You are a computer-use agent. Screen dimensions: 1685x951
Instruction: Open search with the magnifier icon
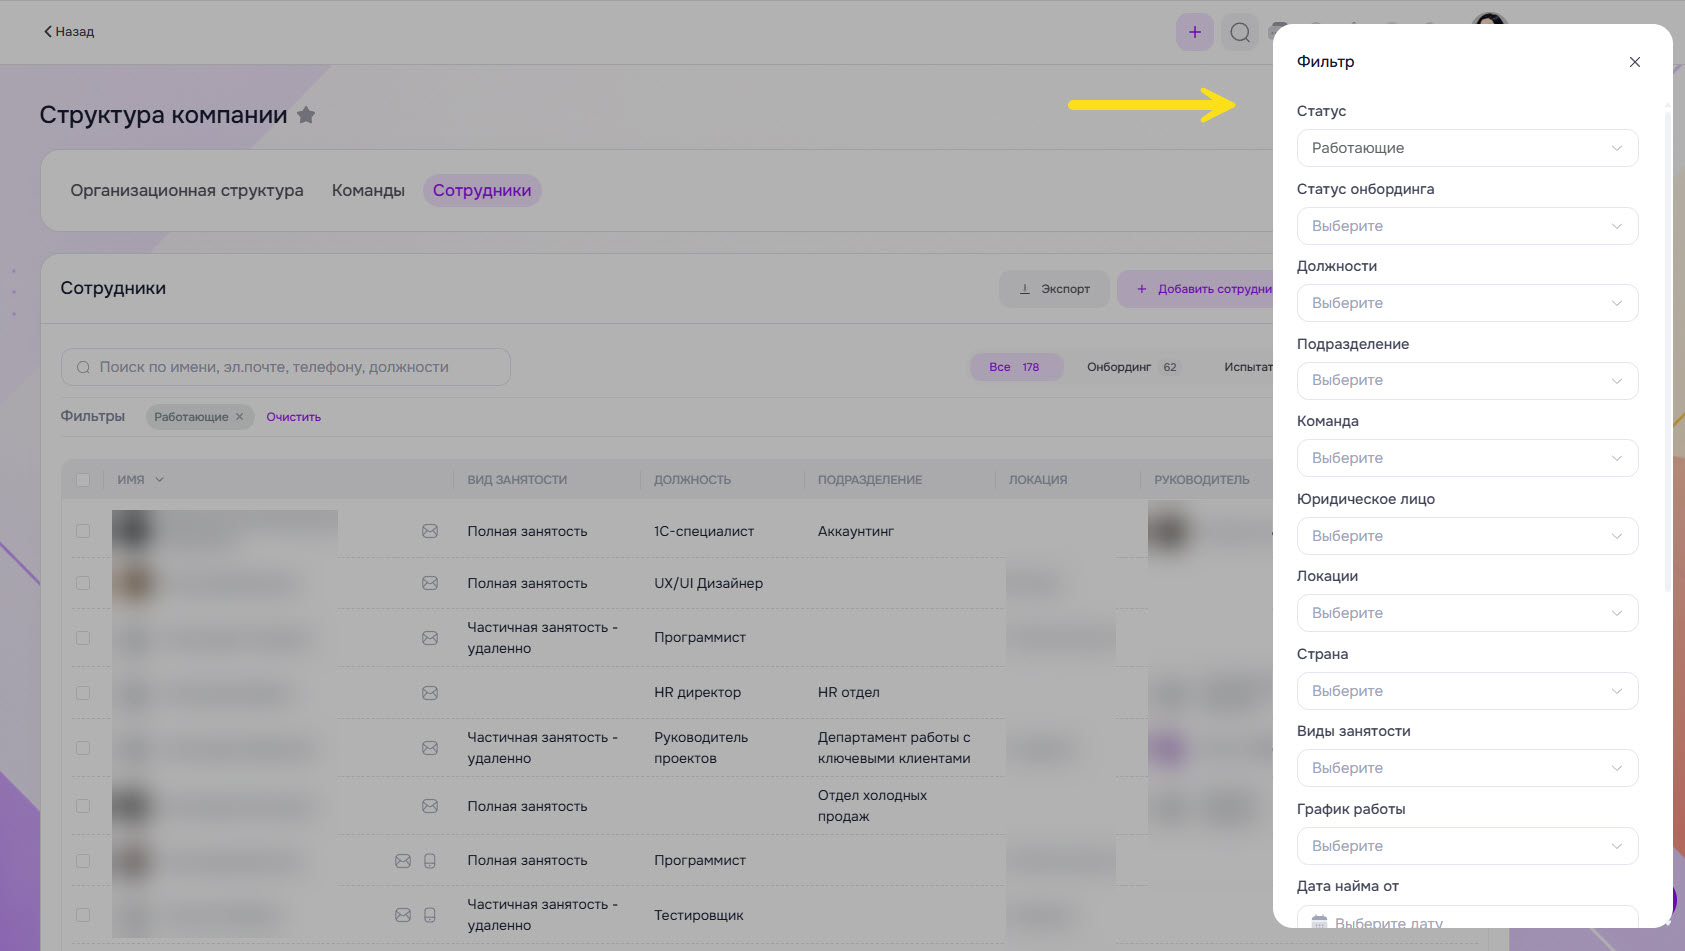point(1240,32)
